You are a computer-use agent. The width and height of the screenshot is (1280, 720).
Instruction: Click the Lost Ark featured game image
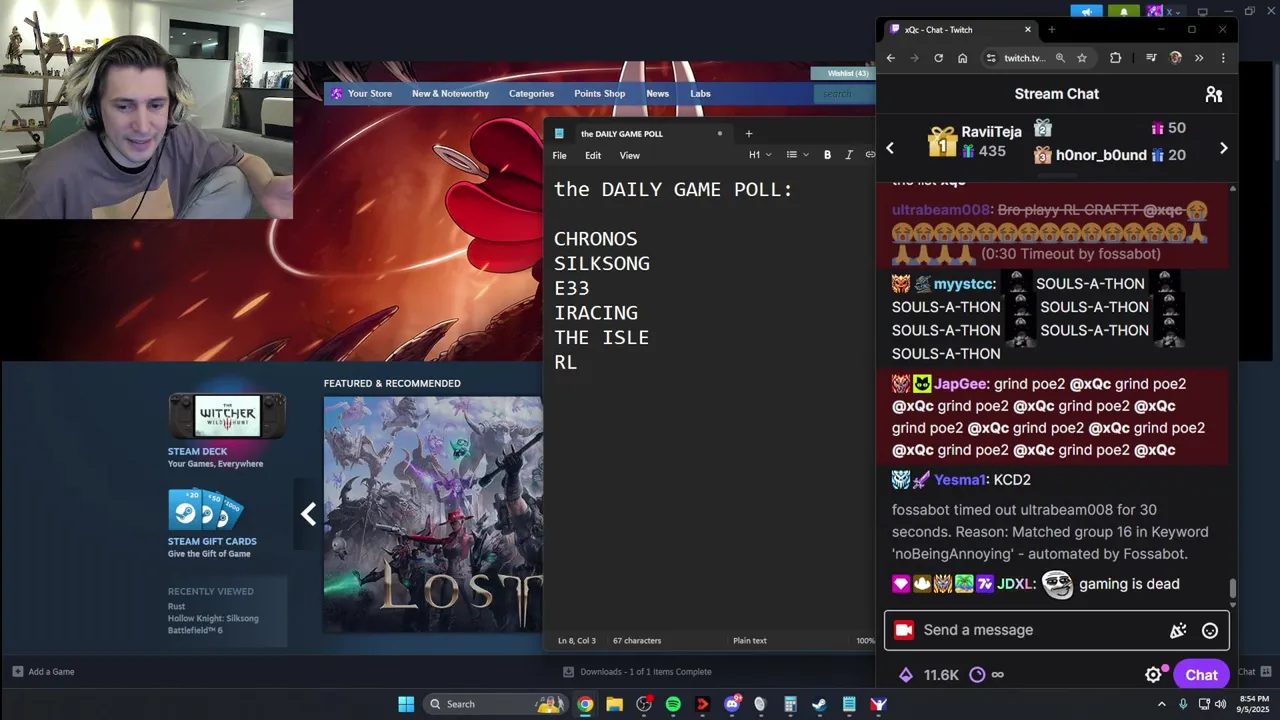click(x=433, y=514)
